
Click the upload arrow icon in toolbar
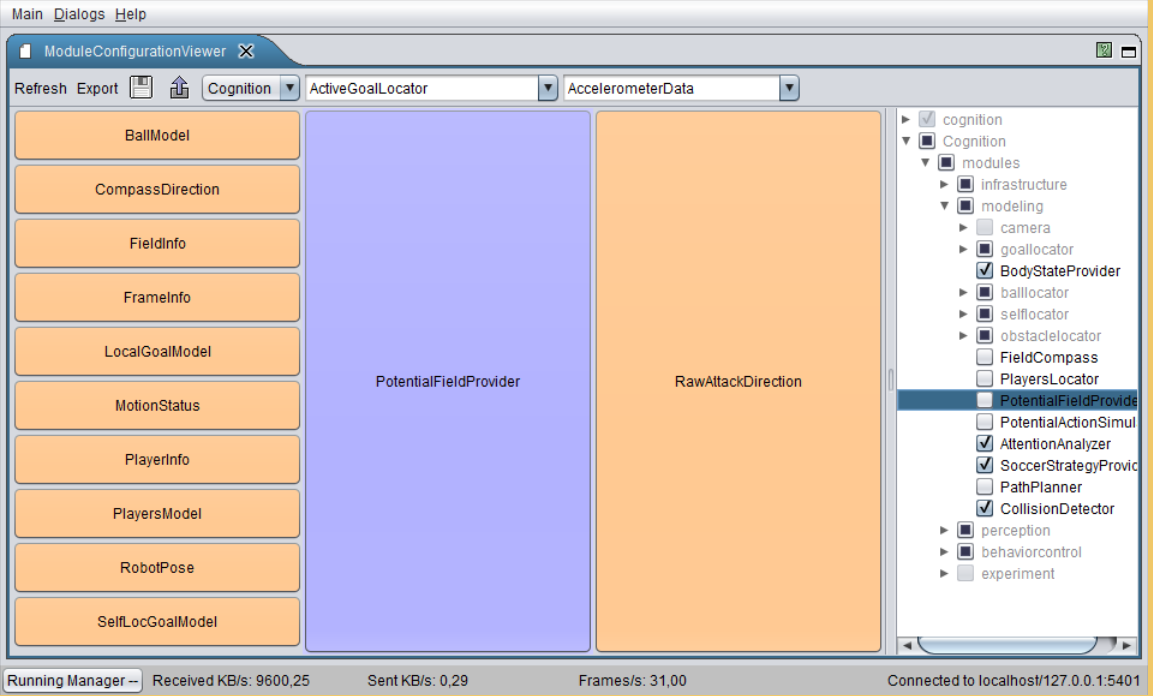click(179, 88)
